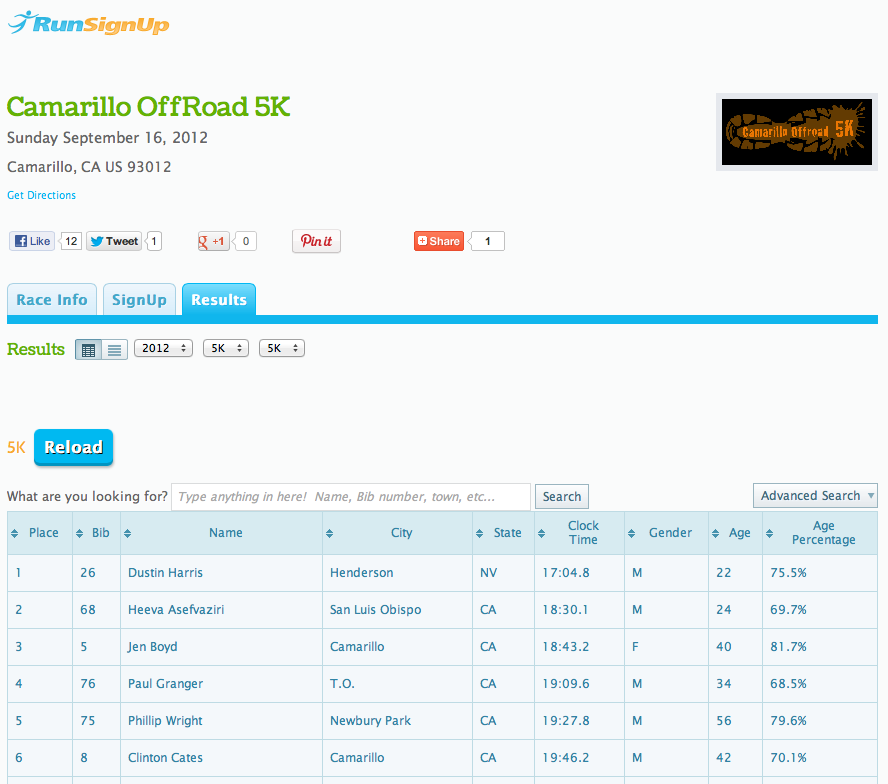Click the RunSignUp logo
The height and width of the screenshot is (784, 888).
(89, 23)
